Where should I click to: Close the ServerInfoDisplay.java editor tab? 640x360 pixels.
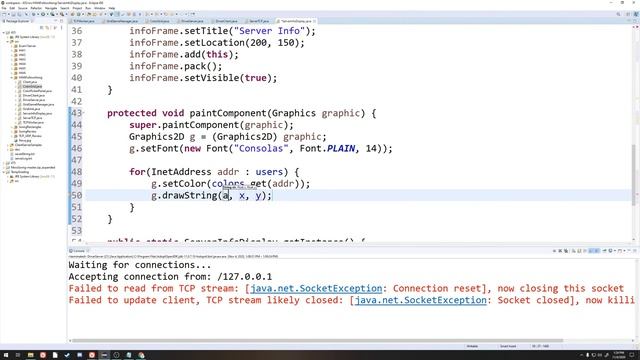point(314,21)
